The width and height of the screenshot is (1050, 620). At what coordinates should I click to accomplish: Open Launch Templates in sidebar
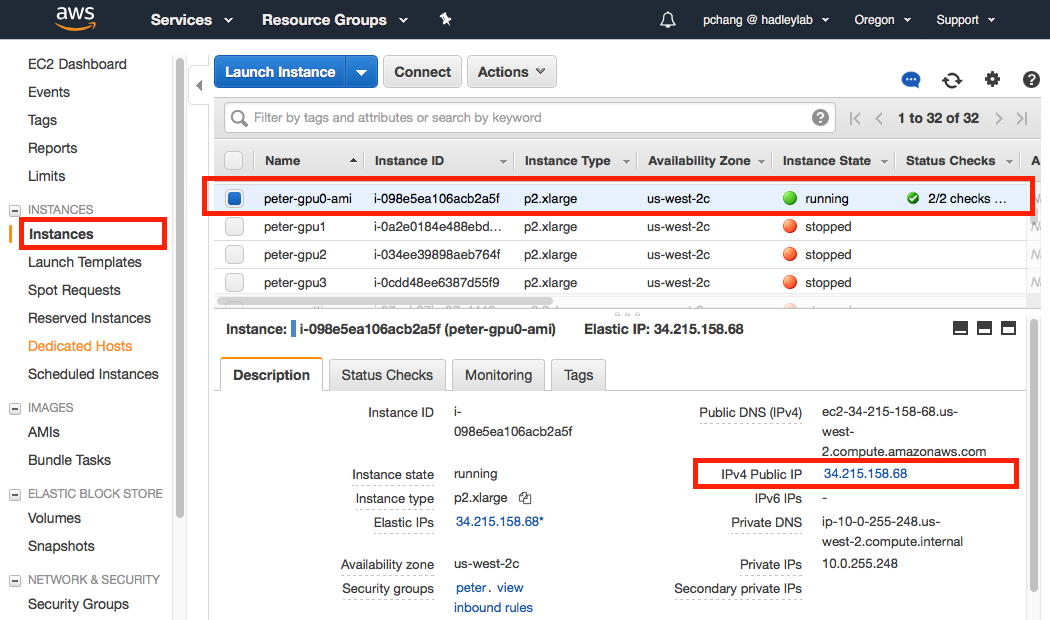point(84,262)
